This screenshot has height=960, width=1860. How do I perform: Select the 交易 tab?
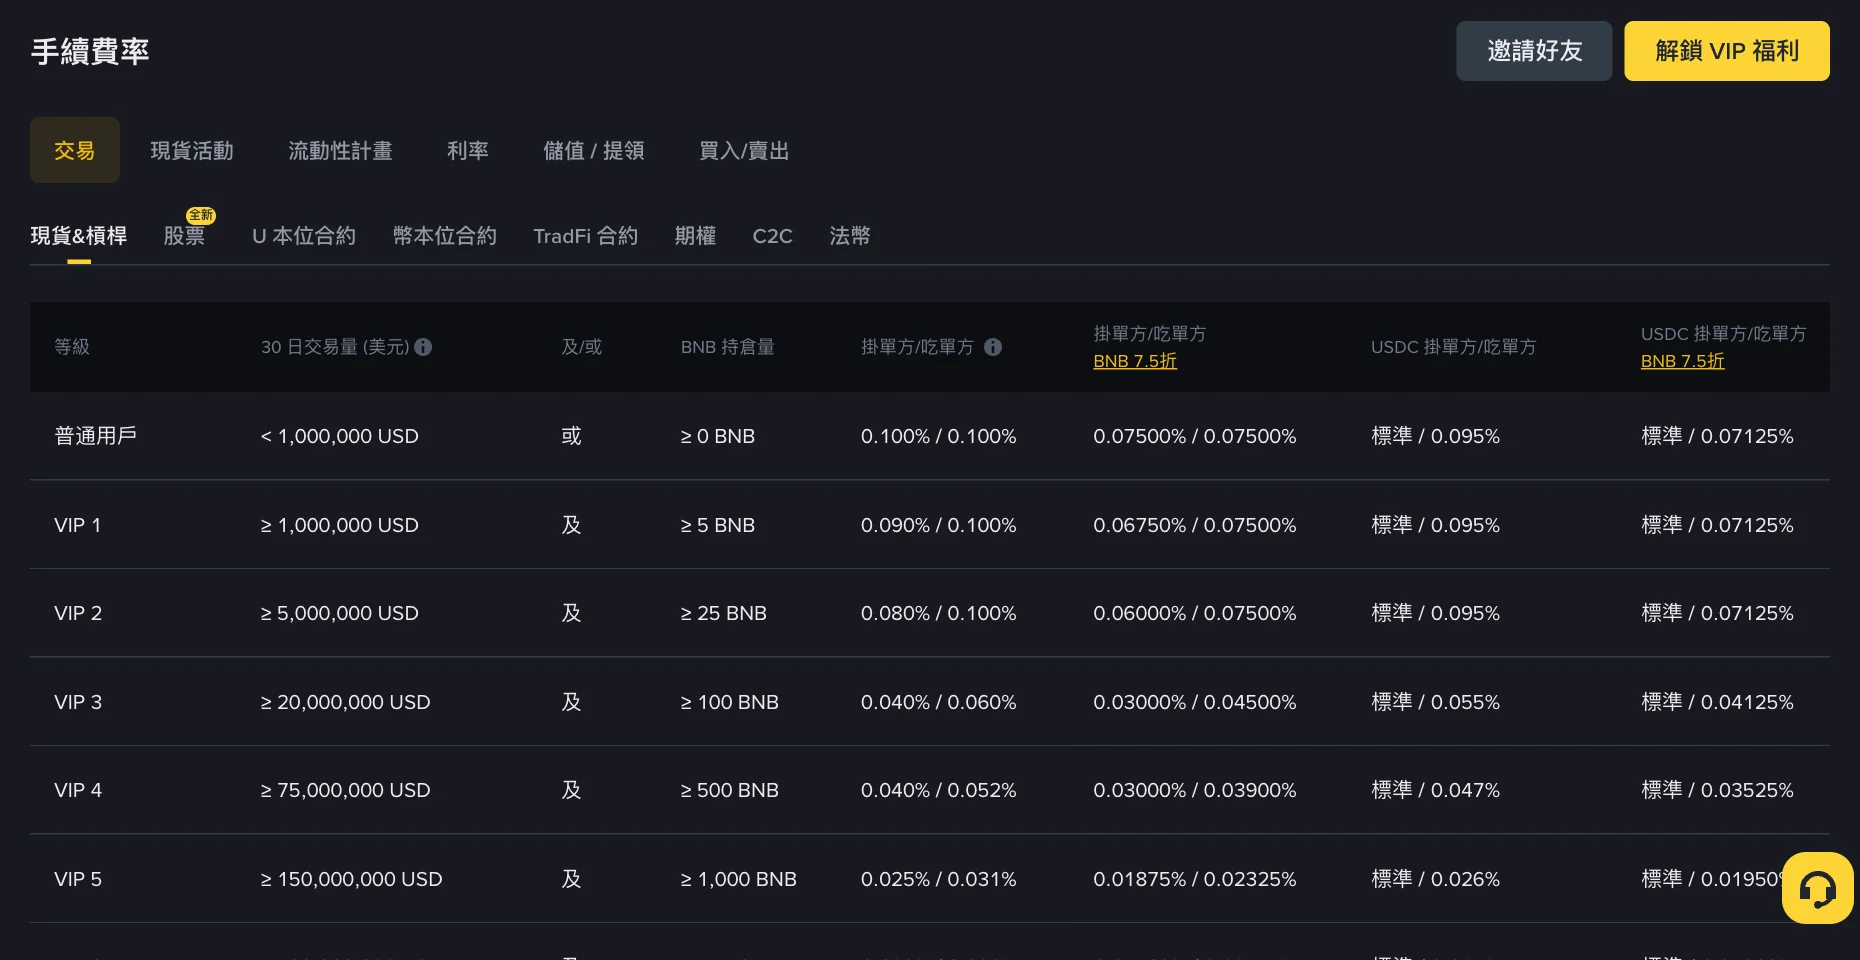pos(75,150)
